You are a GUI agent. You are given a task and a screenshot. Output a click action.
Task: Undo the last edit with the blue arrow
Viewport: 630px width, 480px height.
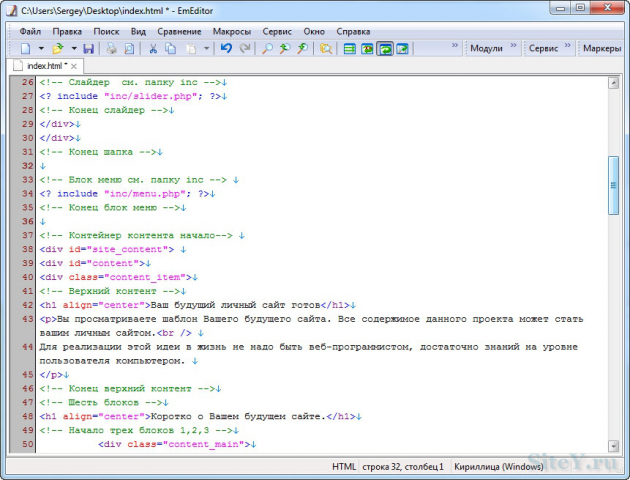tap(226, 49)
